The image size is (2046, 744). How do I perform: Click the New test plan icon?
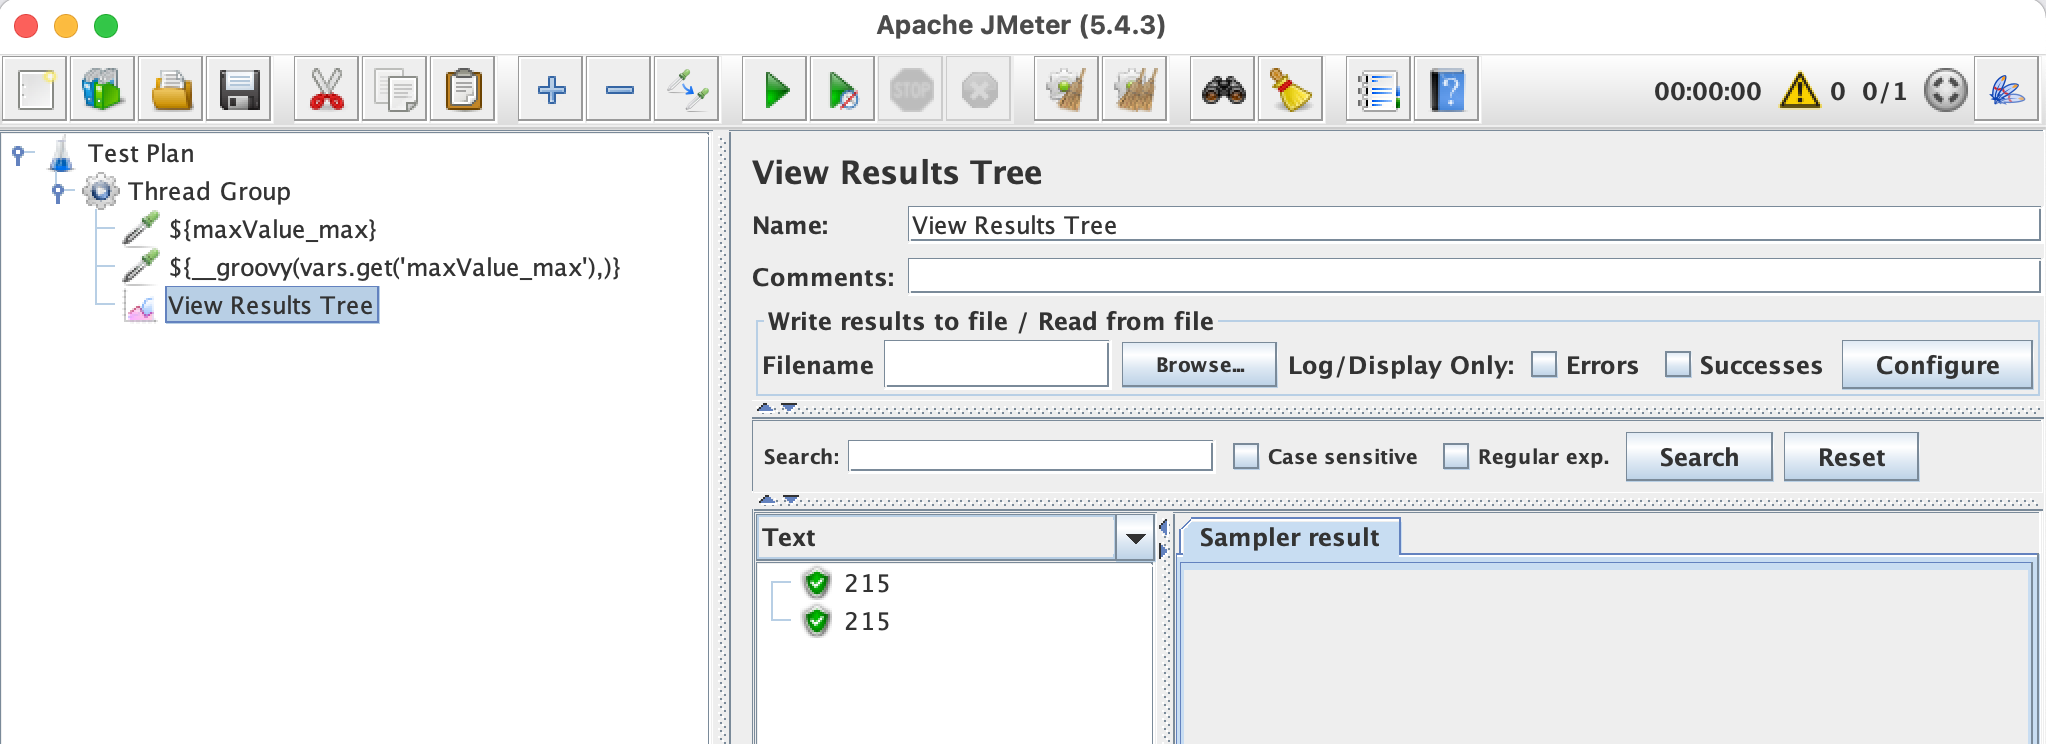pyautogui.click(x=36, y=90)
